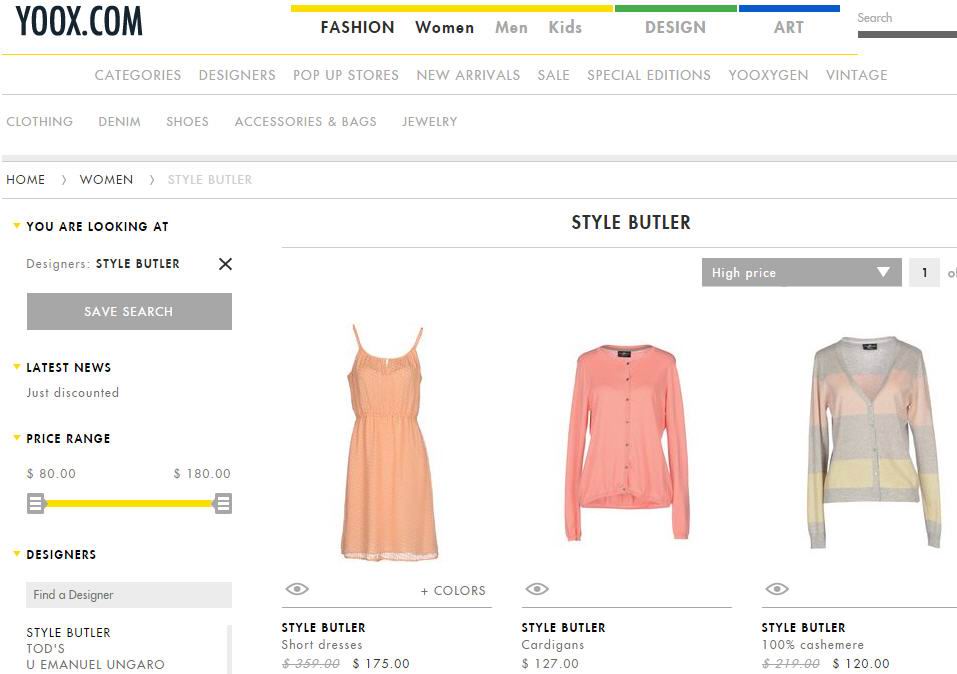
Task: Browse the Clothing category
Action: pyautogui.click(x=40, y=121)
